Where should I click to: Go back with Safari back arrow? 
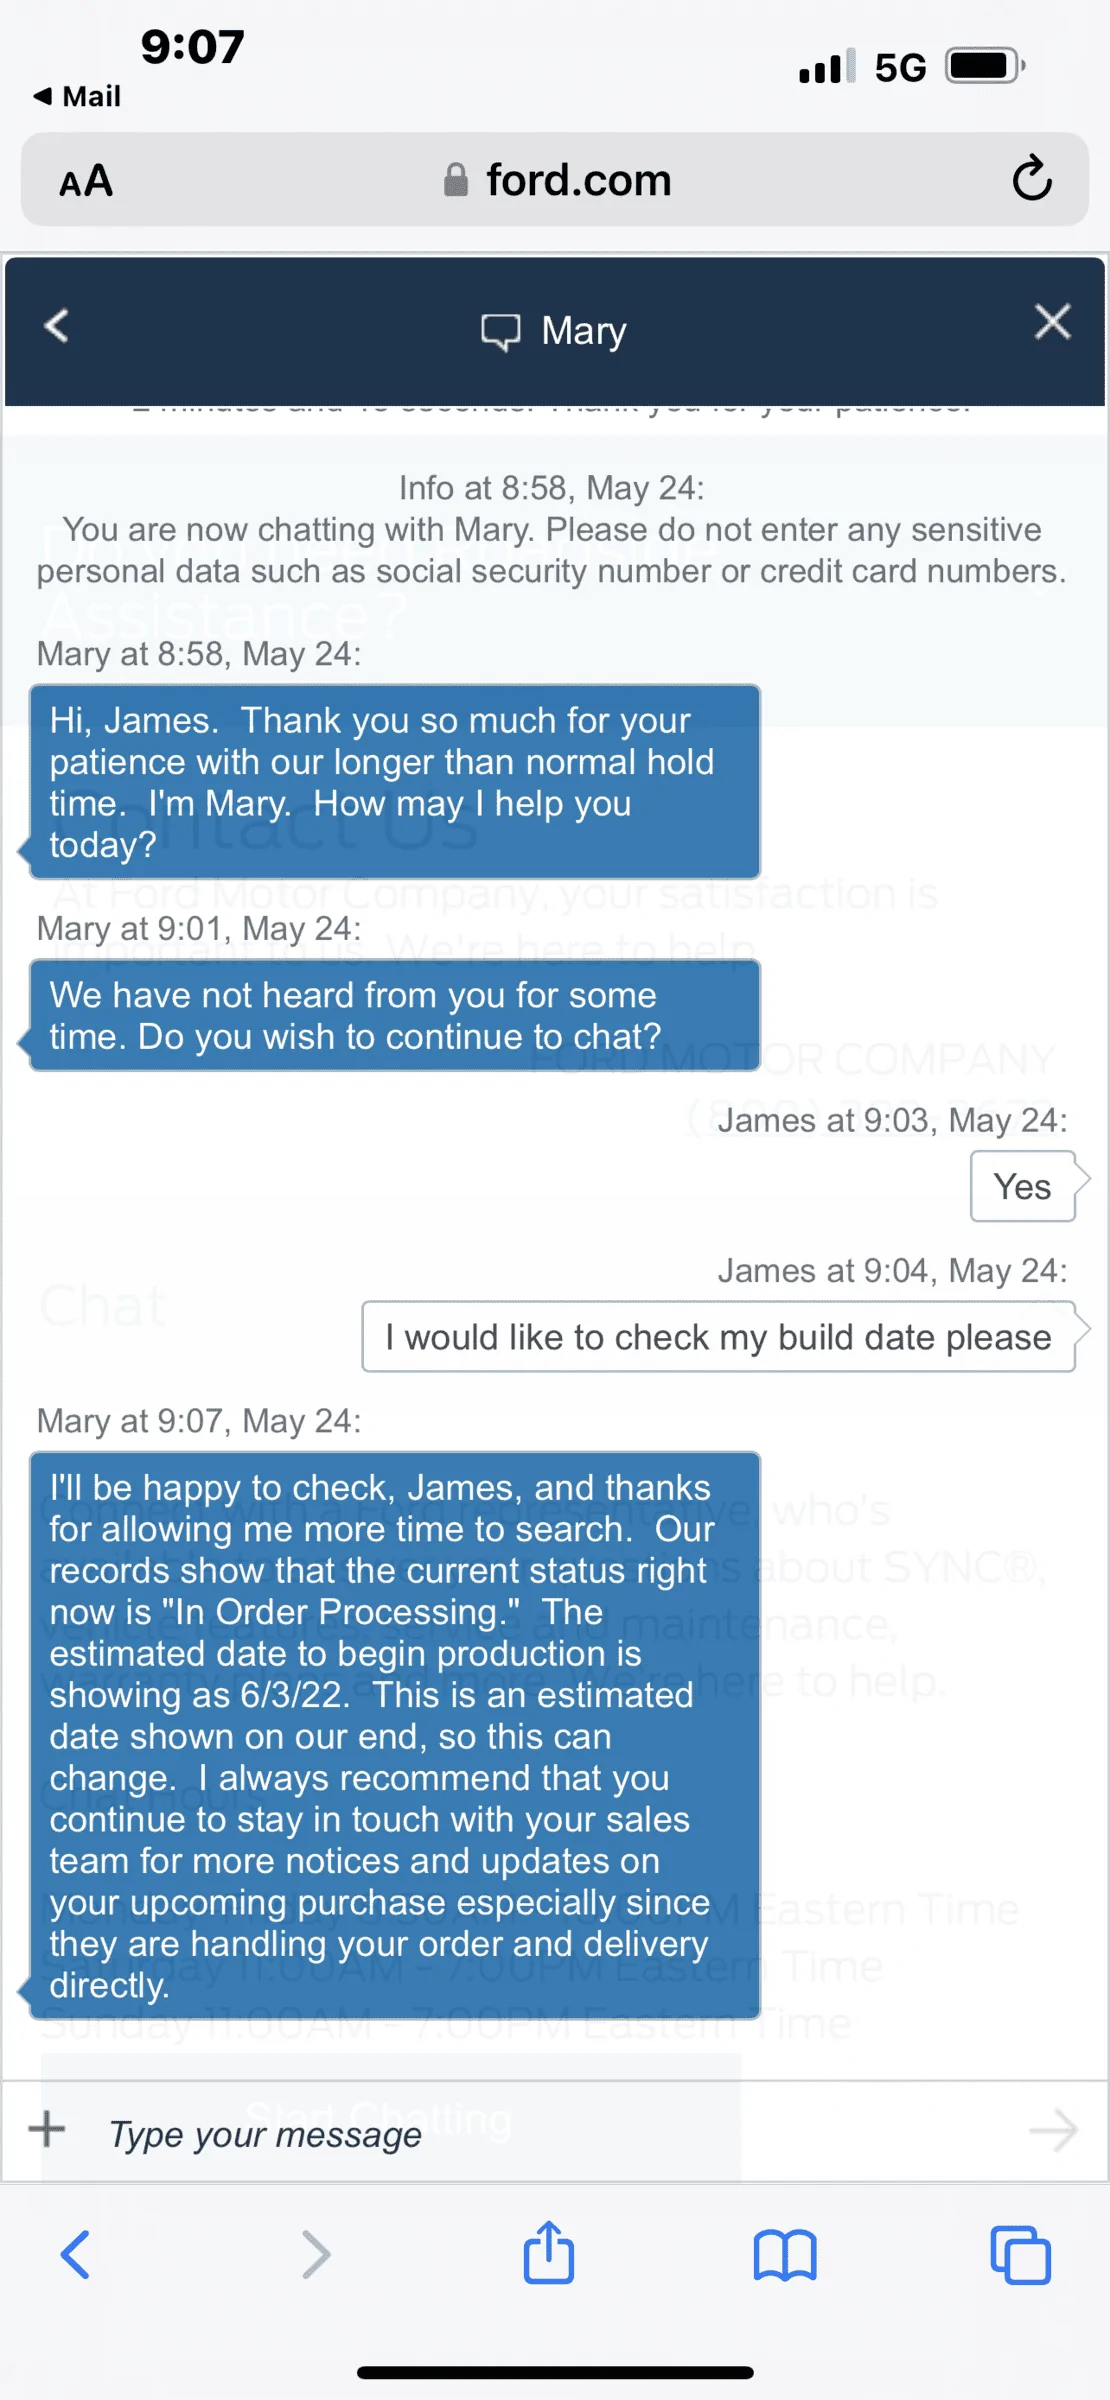[x=76, y=2255]
